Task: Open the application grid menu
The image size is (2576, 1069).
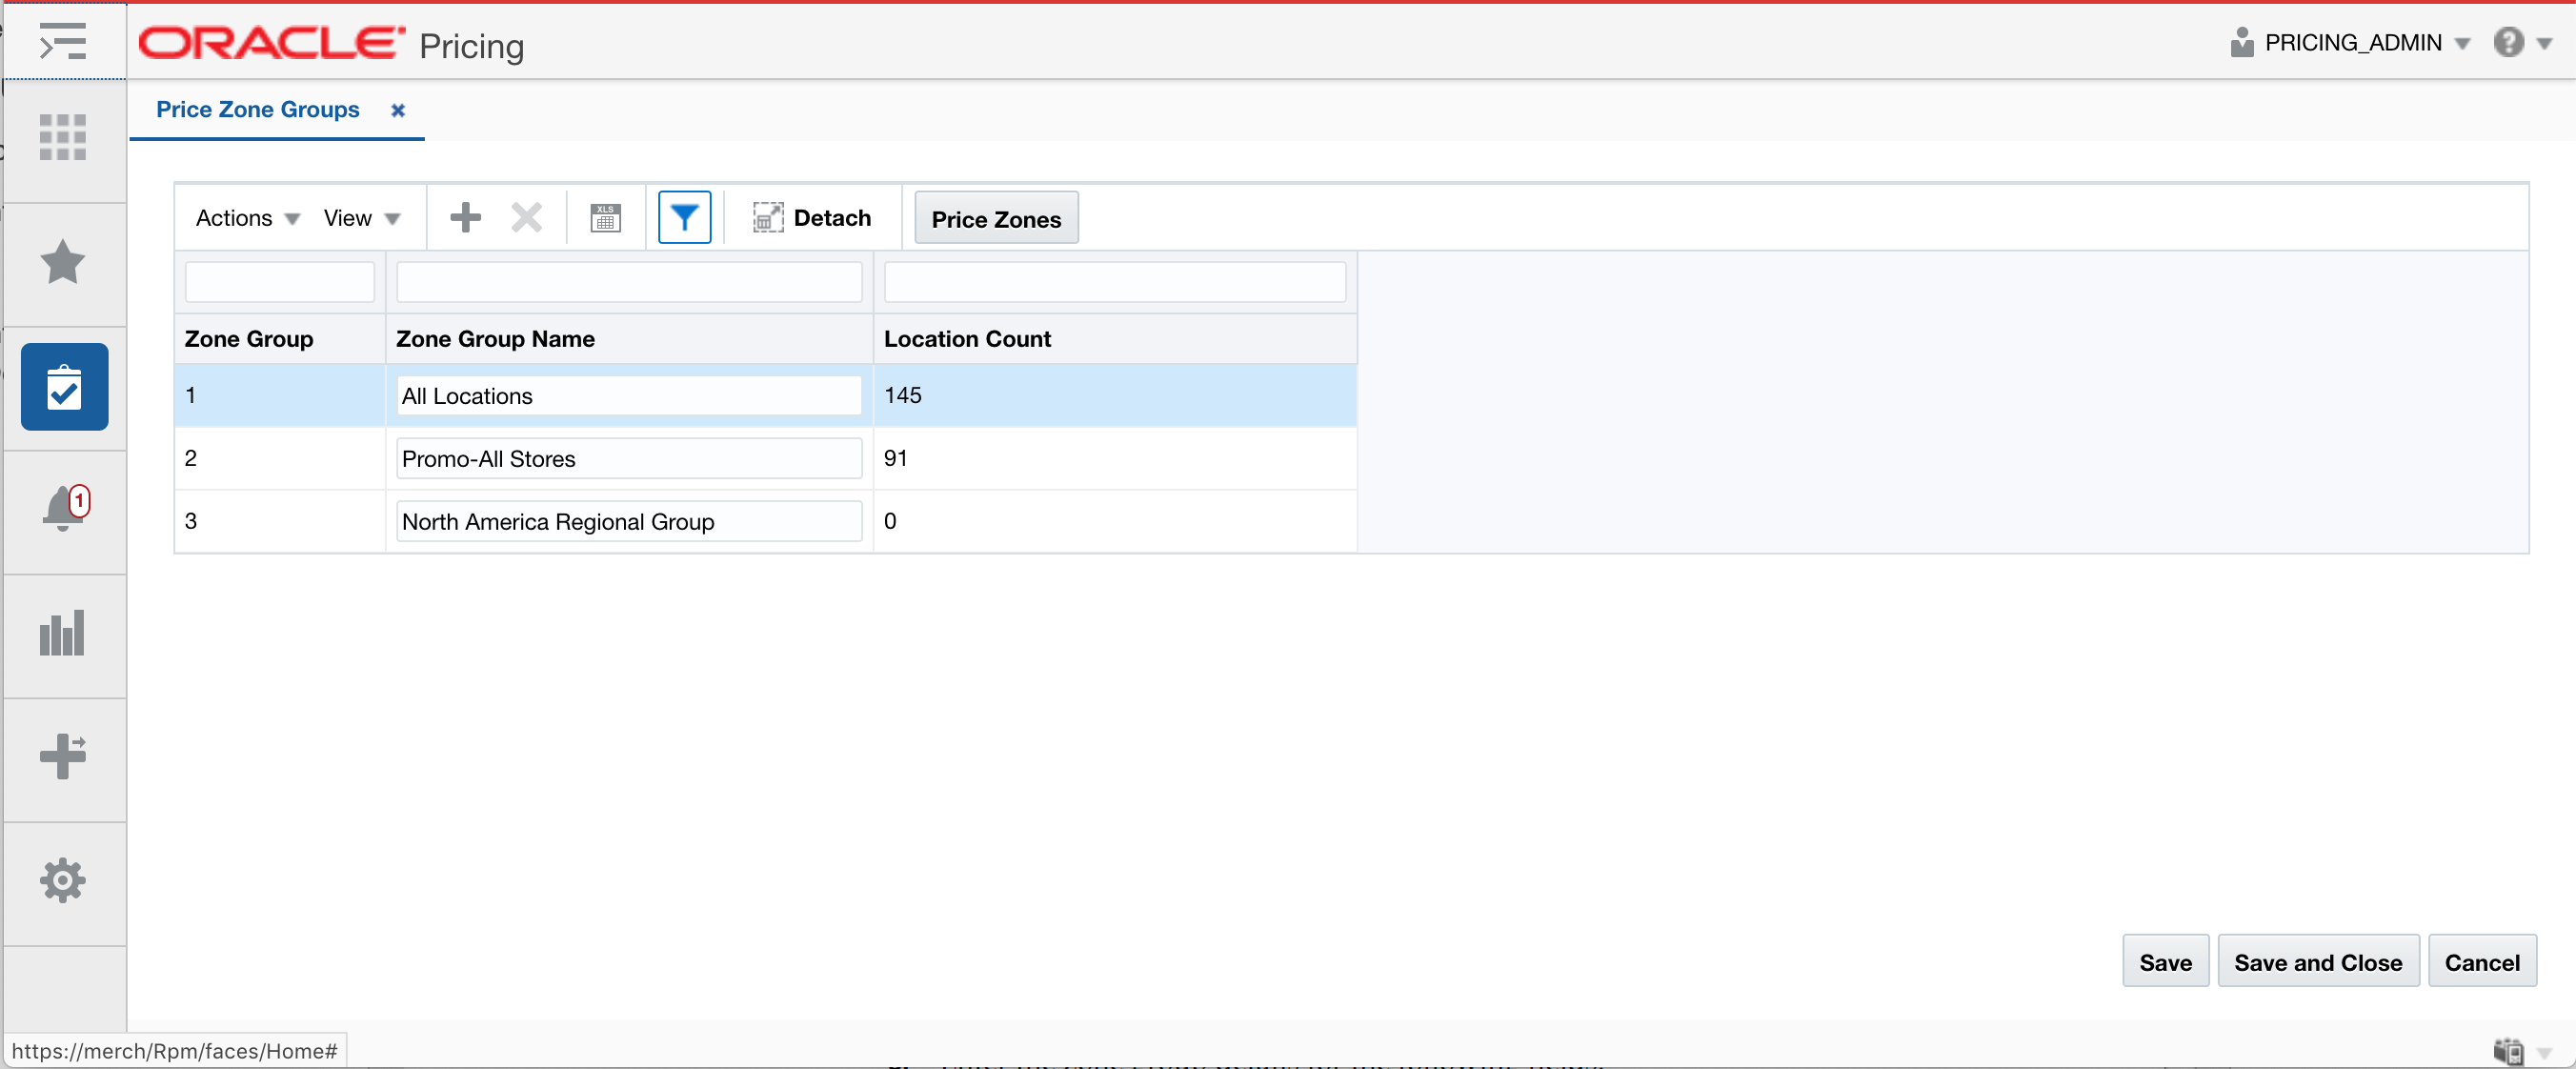Action: pos(63,138)
